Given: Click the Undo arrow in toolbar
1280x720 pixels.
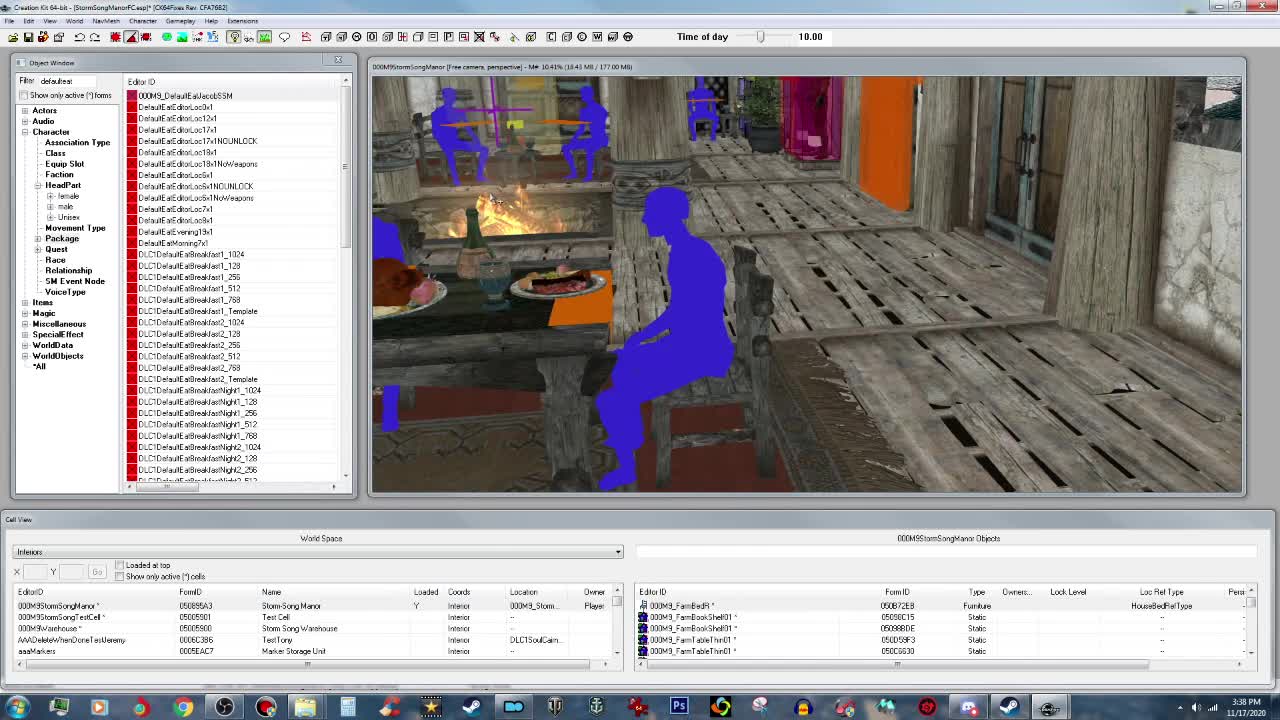Looking at the screenshot, I should click(x=79, y=37).
